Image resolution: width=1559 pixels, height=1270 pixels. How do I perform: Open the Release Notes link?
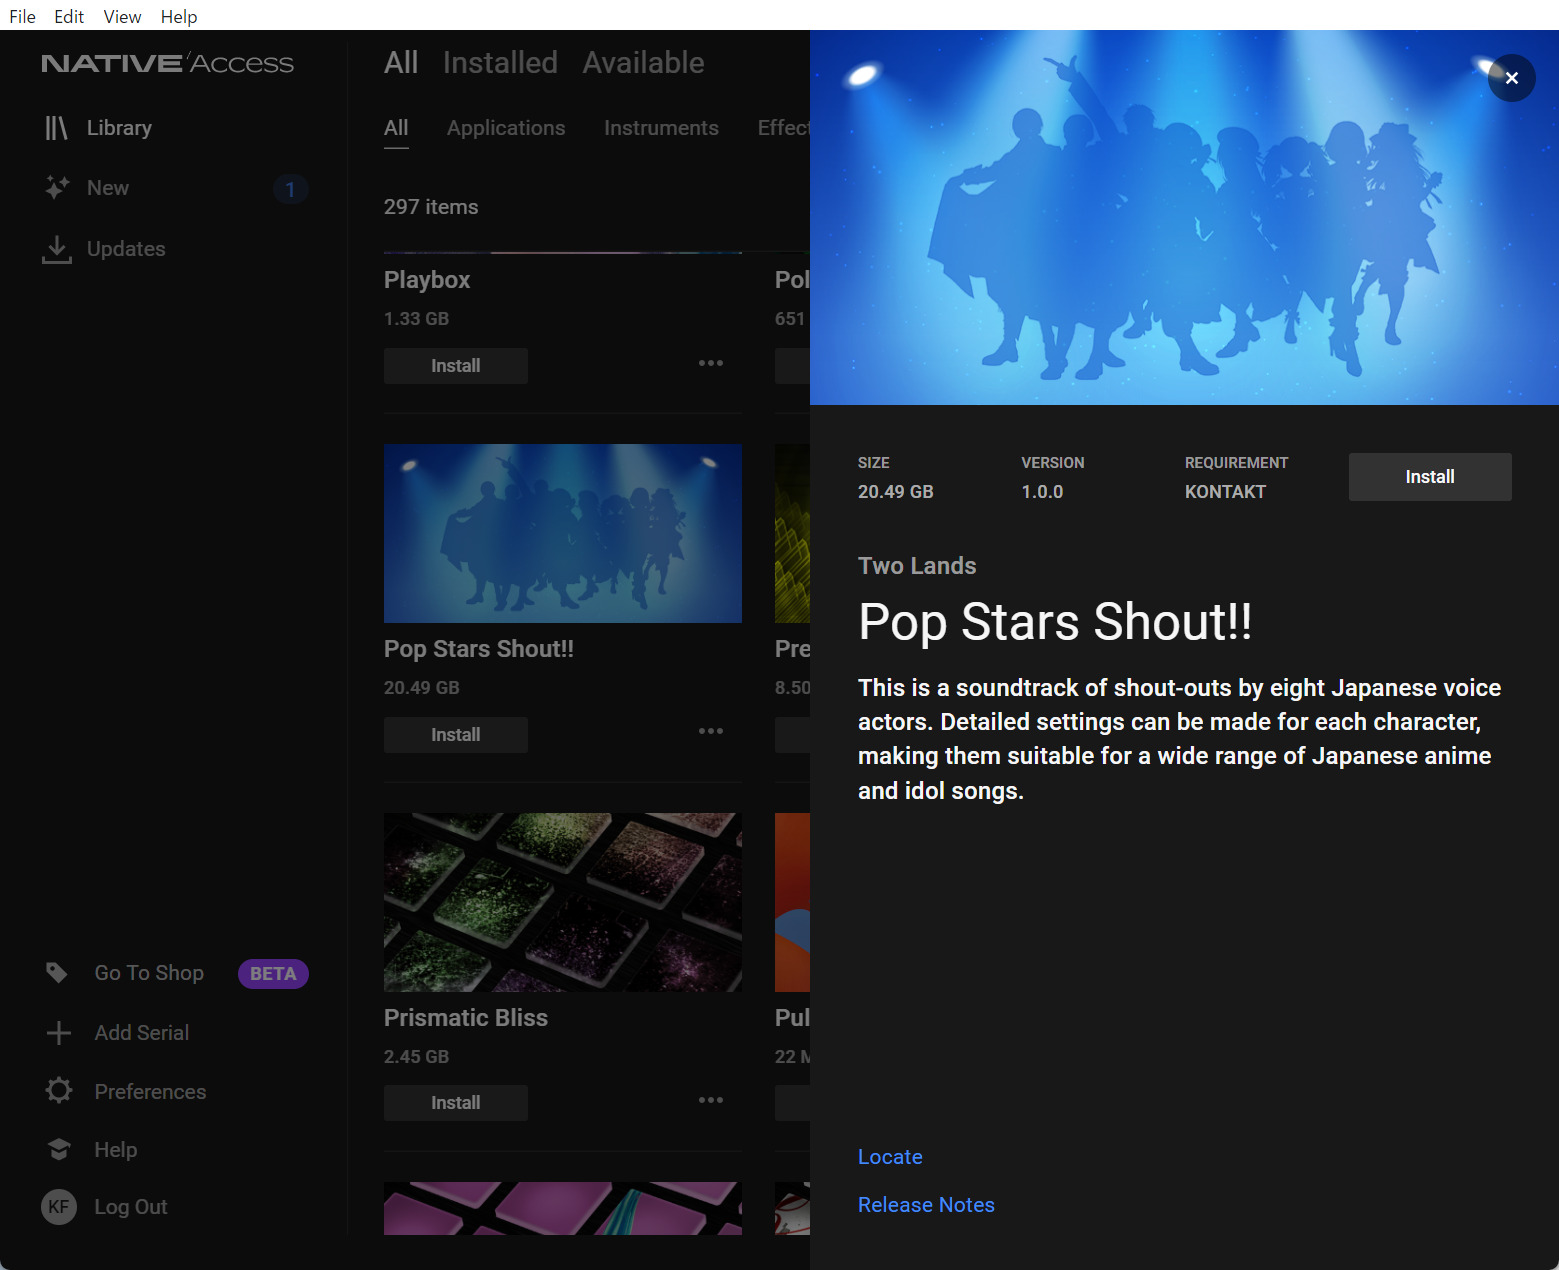pos(926,1205)
